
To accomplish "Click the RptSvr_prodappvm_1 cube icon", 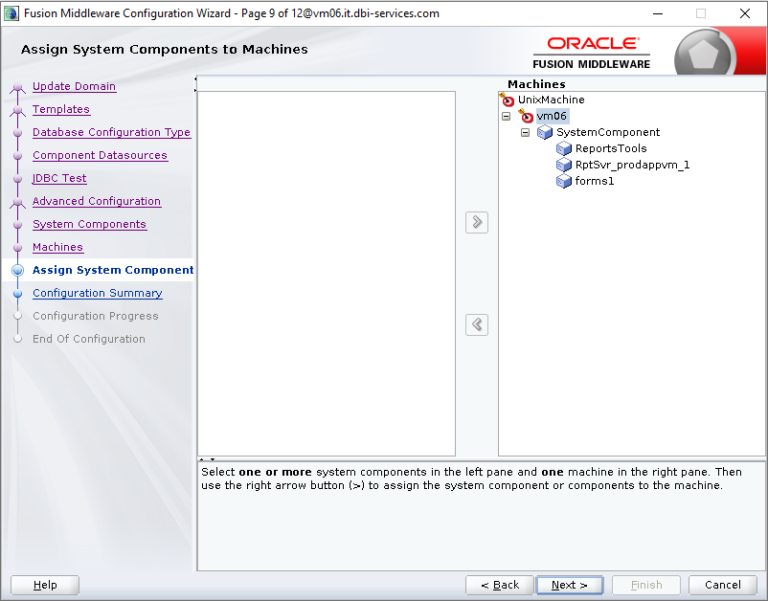I will [x=564, y=165].
